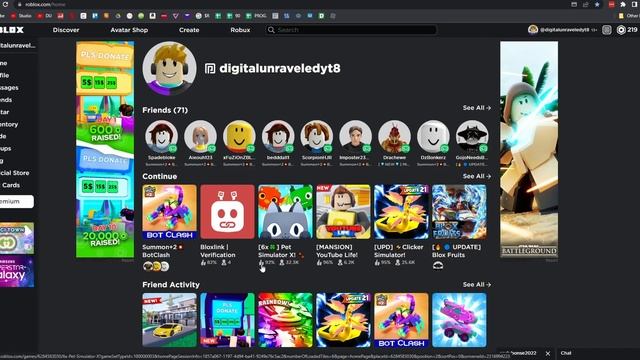Open friend ScorpionHJB's avatar
This screenshot has width=640, height=360.
317,136
